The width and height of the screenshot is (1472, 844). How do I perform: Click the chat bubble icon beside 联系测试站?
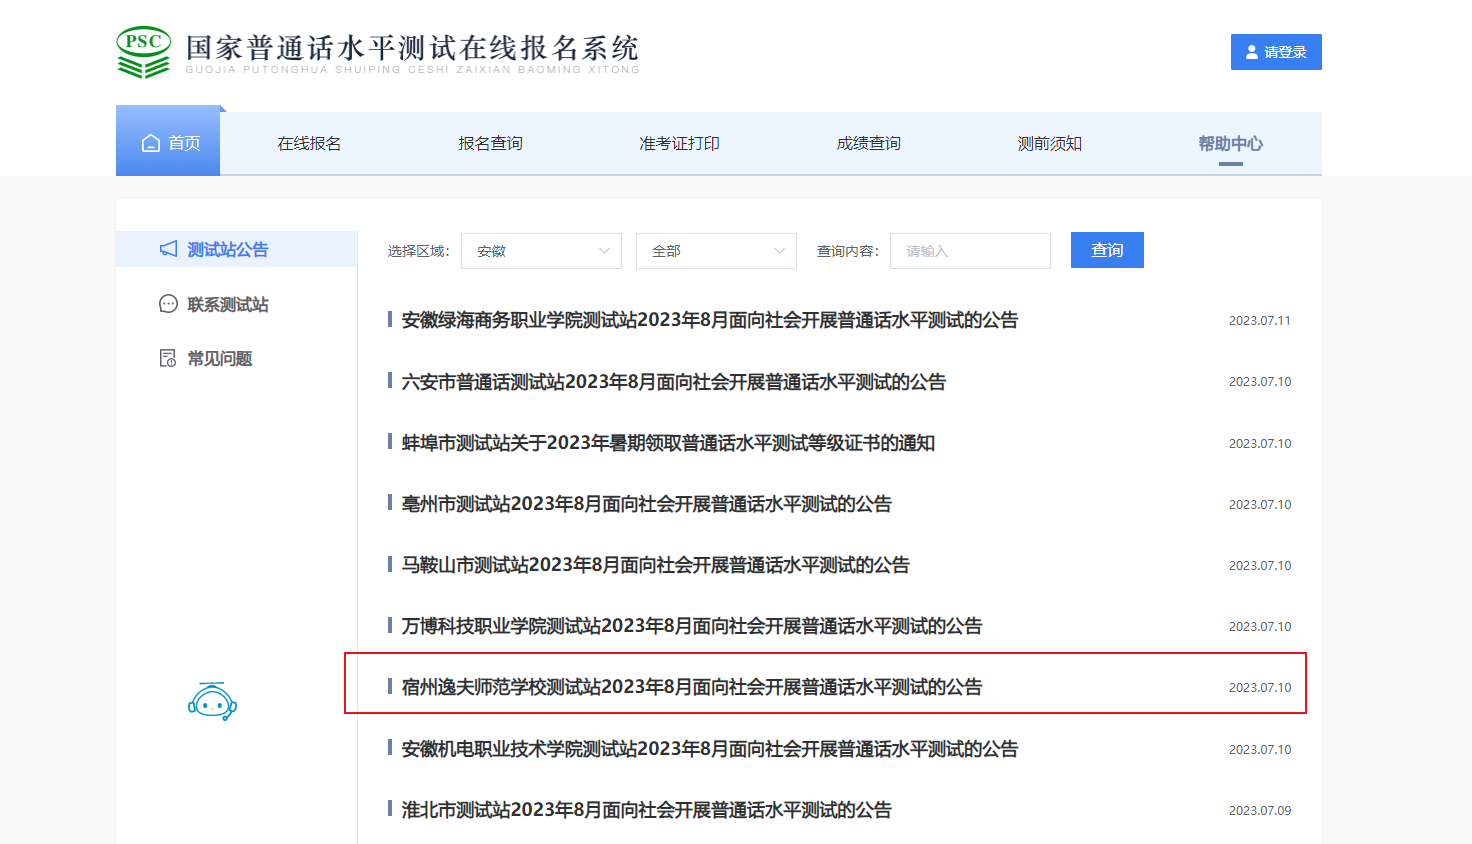click(168, 304)
